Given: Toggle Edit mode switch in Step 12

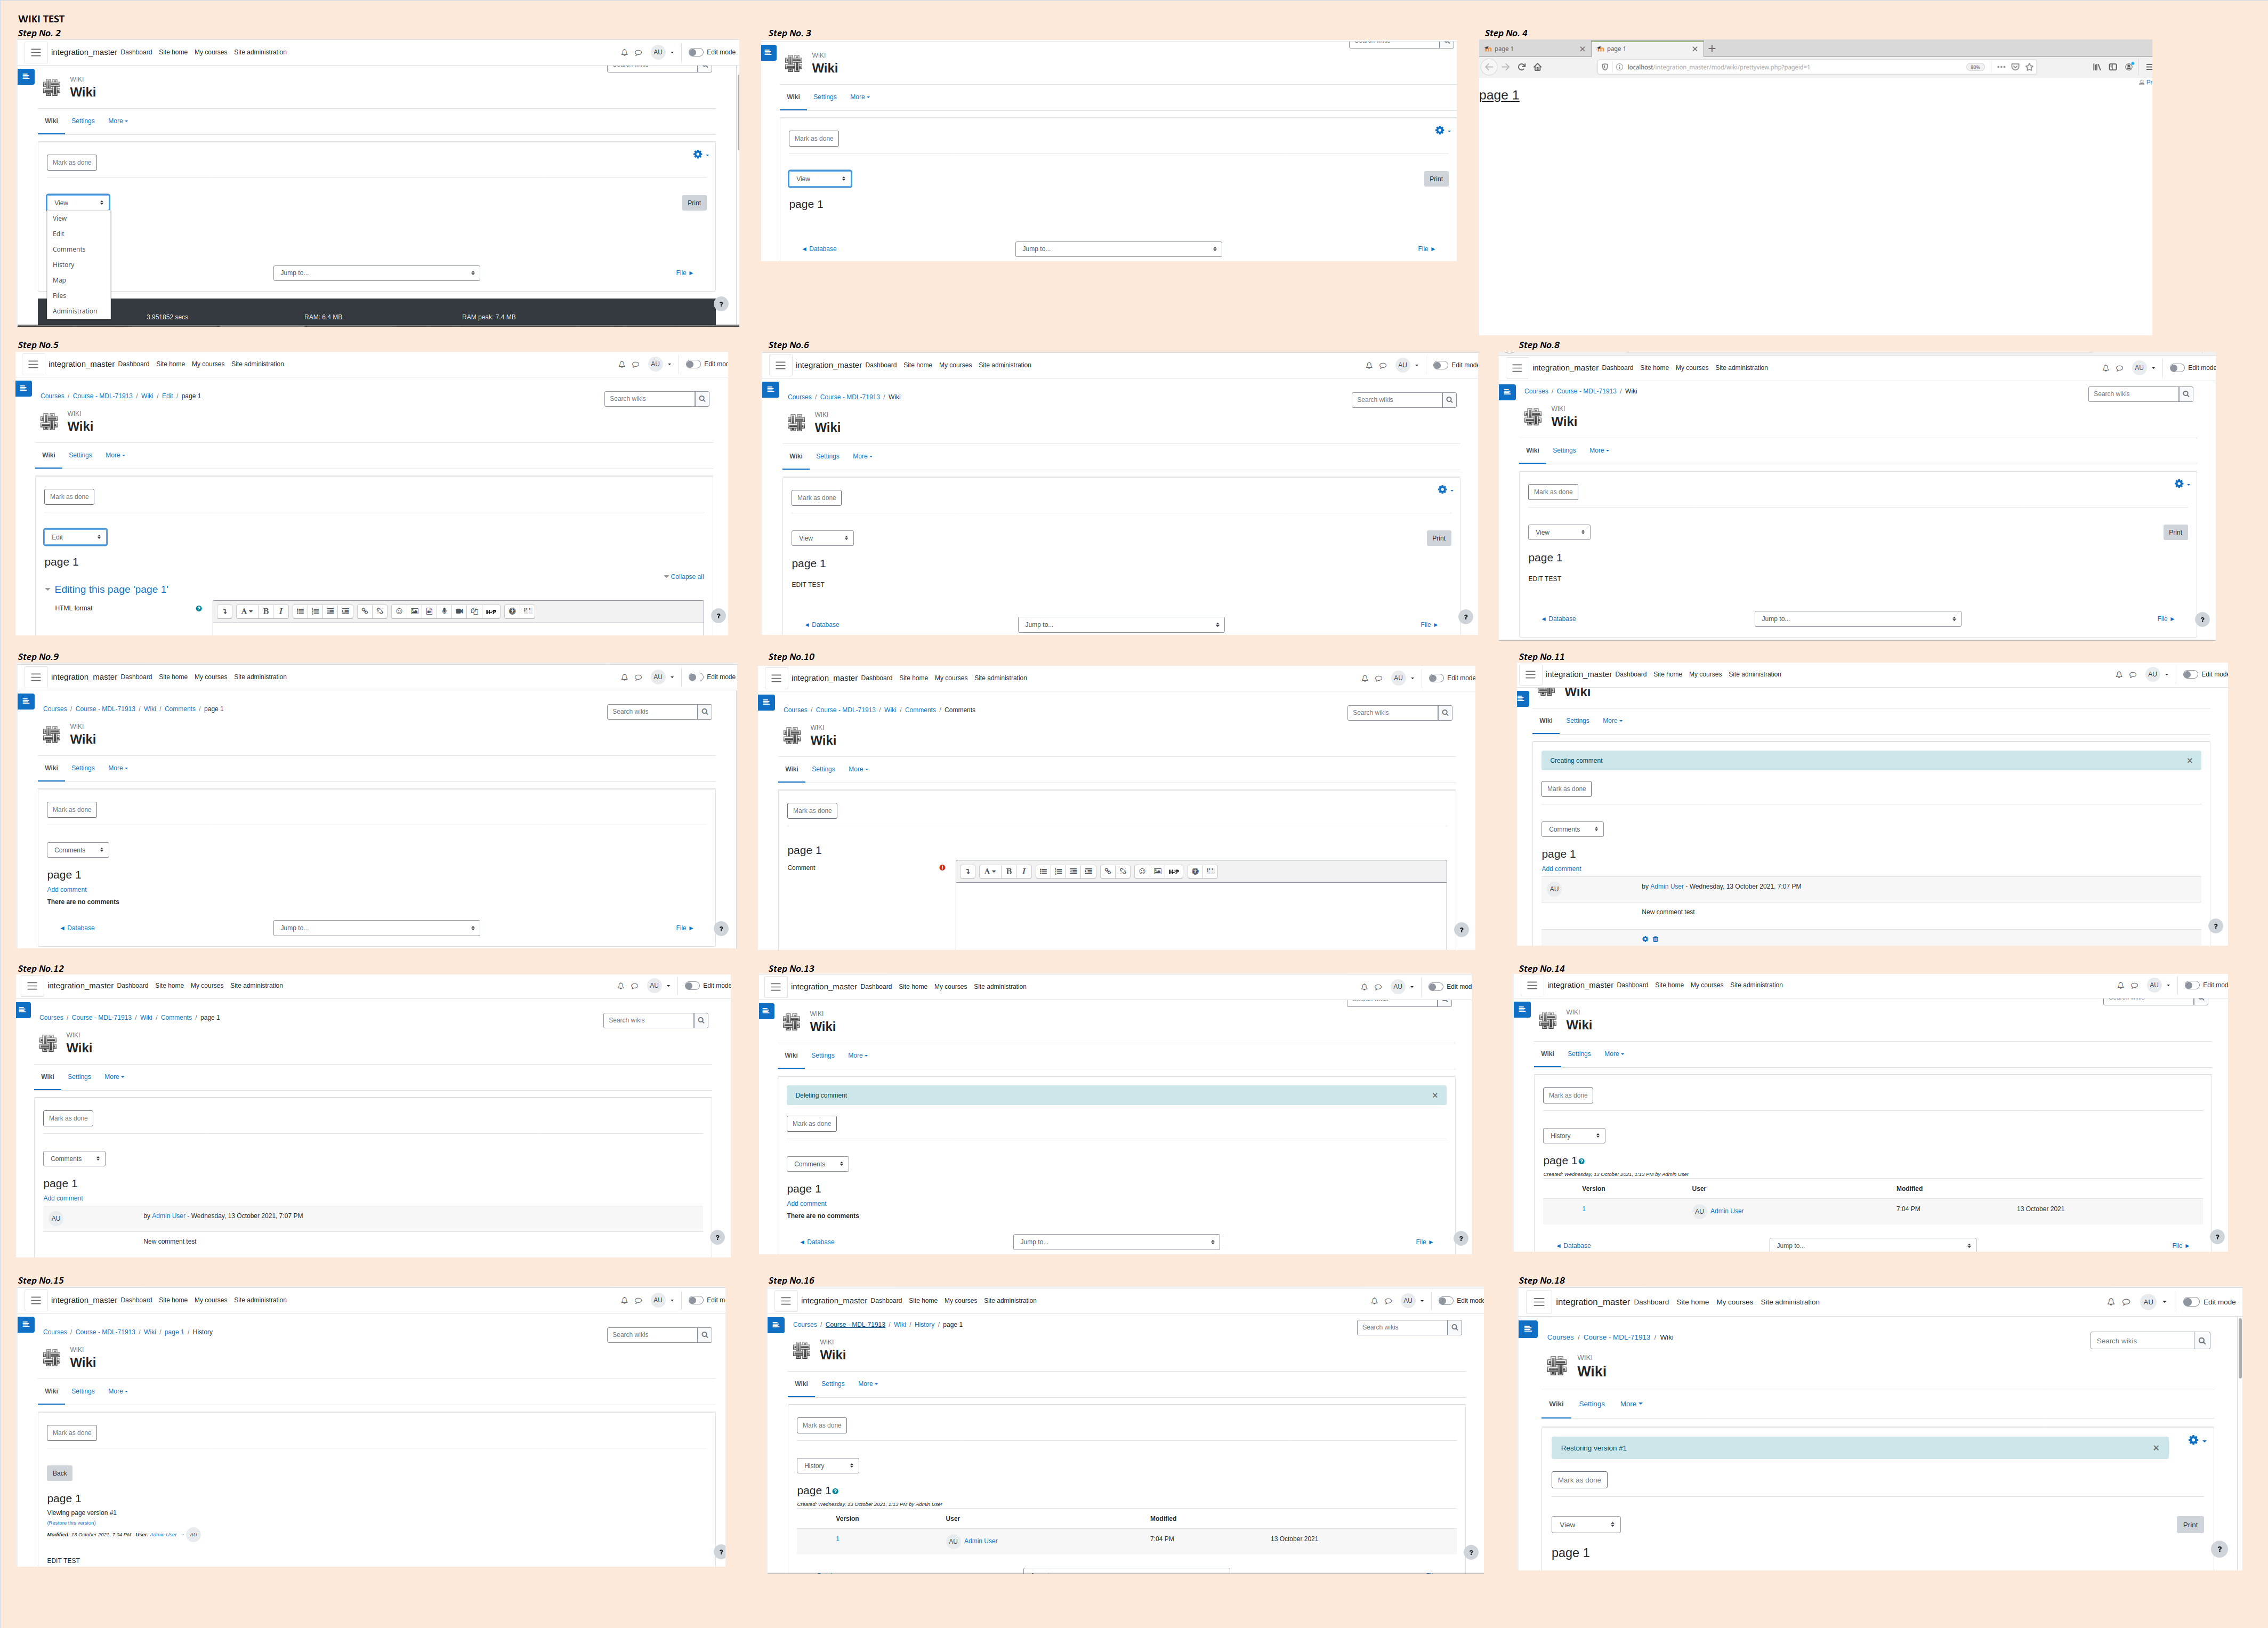Looking at the screenshot, I should pyautogui.click(x=691, y=985).
